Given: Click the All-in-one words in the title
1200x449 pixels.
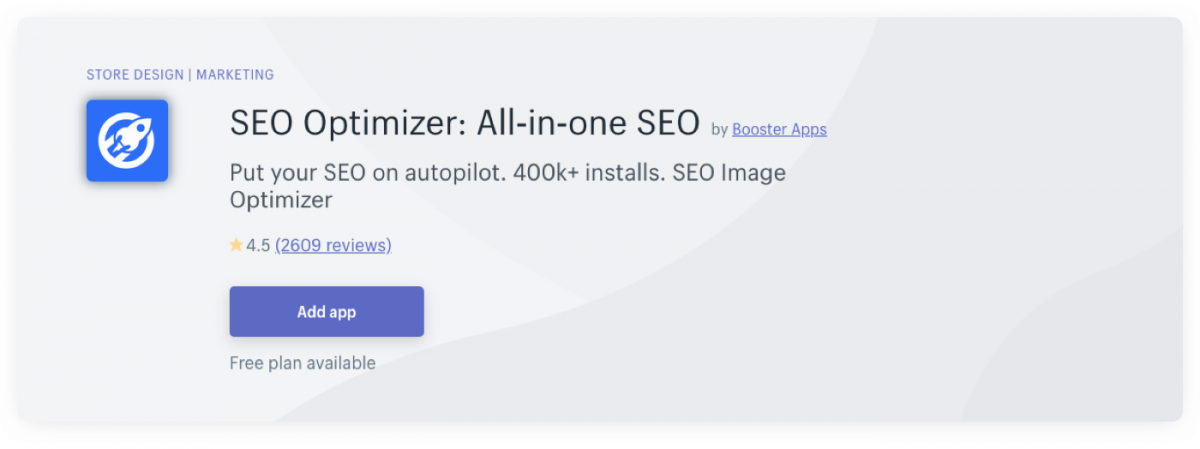Looking at the screenshot, I should (x=553, y=123).
